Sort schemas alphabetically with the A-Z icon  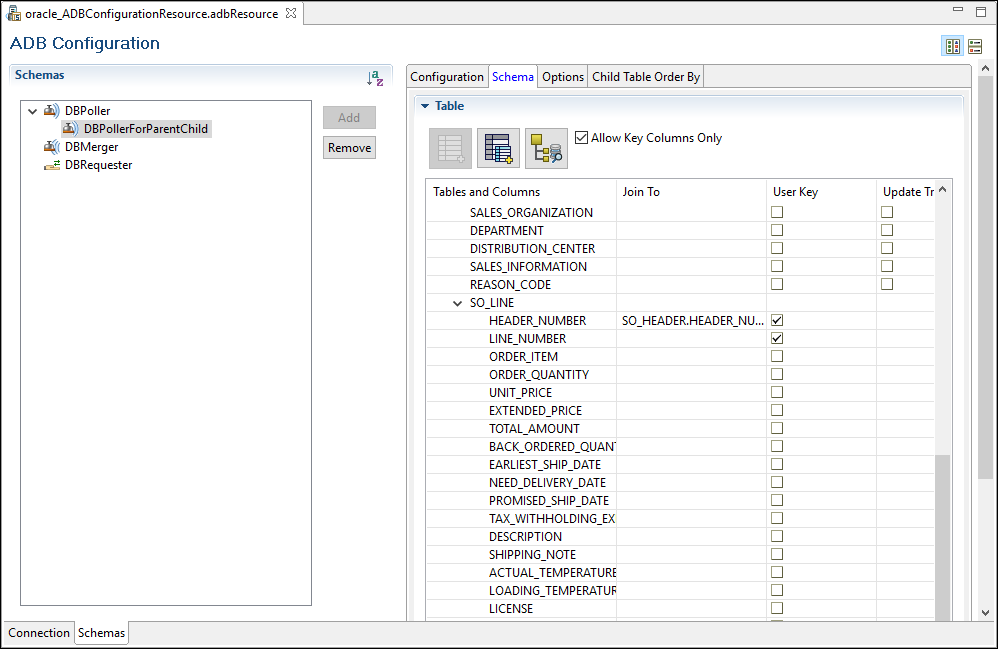375,78
